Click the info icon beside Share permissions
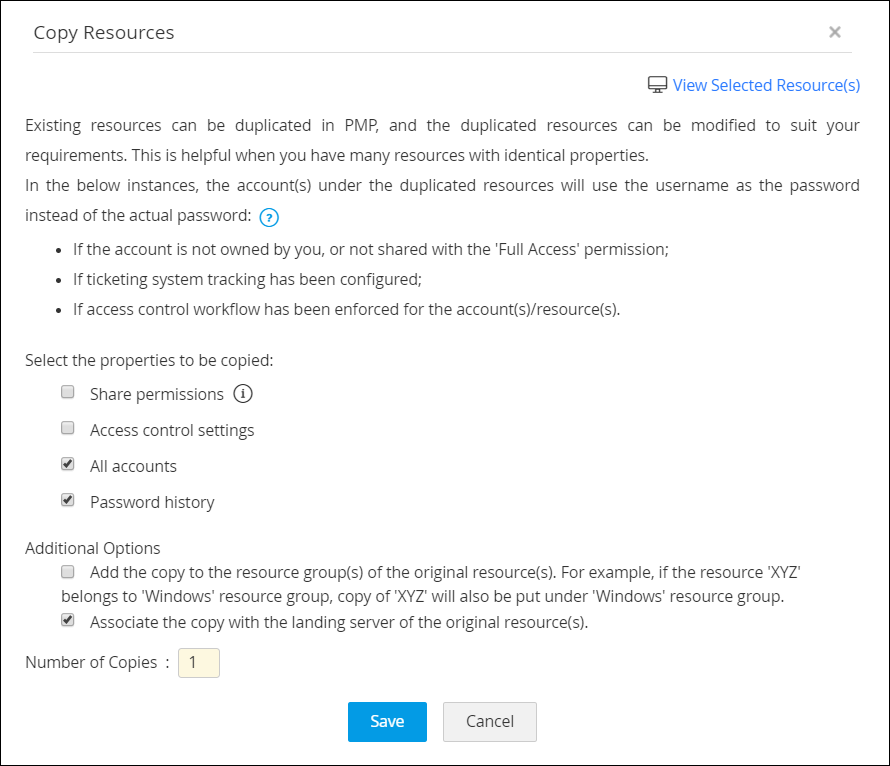Viewport: 890px width, 766px height. coord(242,394)
